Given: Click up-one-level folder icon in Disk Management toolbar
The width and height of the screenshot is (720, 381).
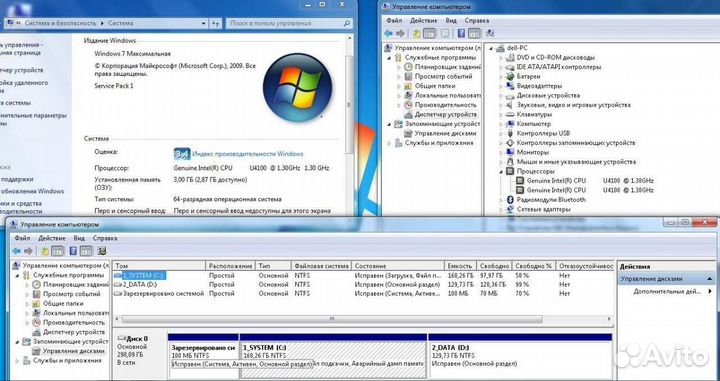Looking at the screenshot, I should click(45, 251).
